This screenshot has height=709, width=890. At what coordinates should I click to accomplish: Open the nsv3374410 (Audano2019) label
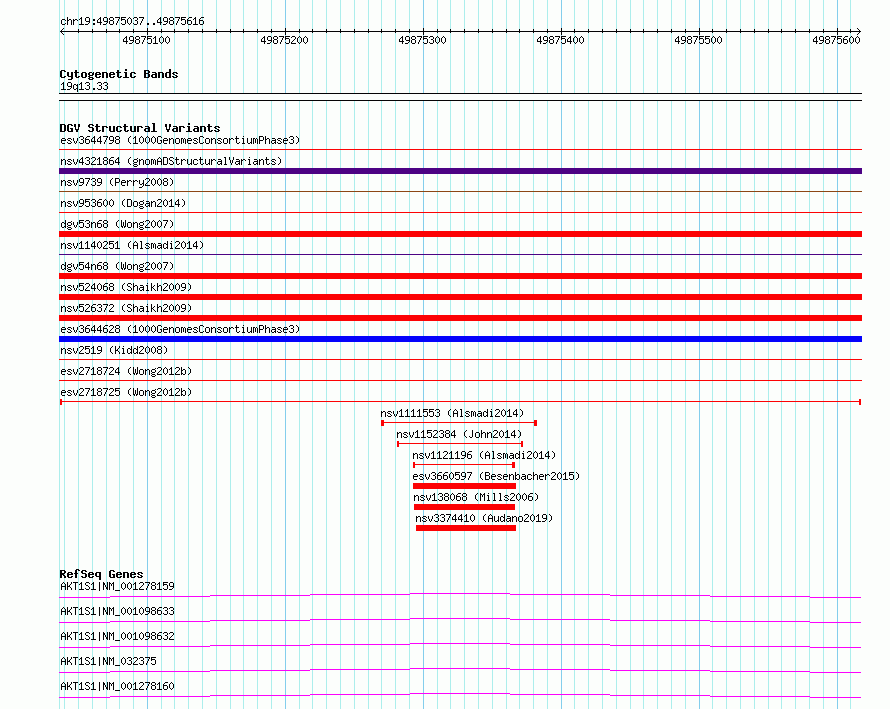click(484, 518)
